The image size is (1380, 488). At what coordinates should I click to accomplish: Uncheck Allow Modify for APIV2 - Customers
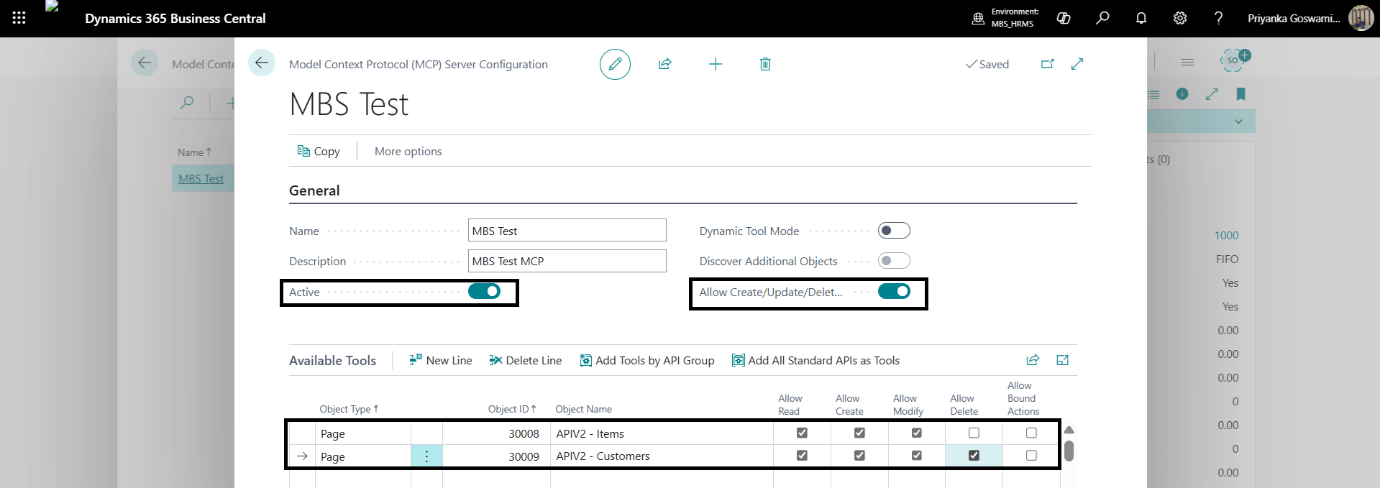(x=917, y=456)
